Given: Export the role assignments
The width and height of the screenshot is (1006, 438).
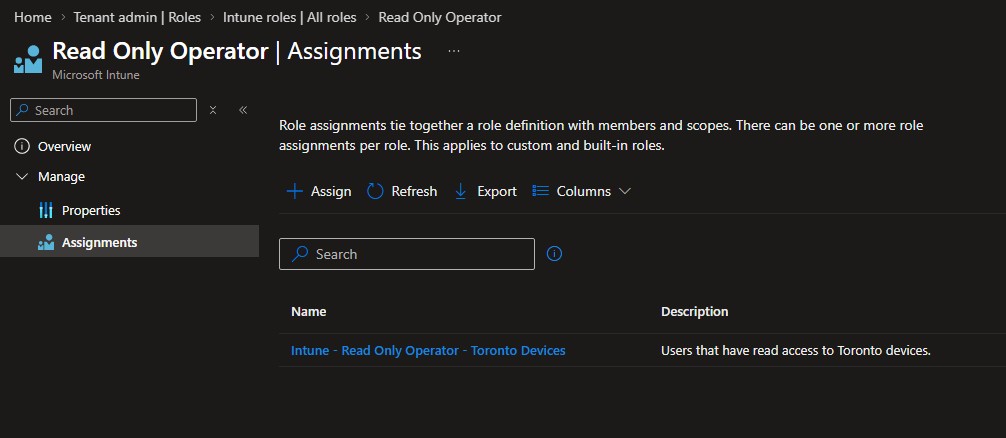Looking at the screenshot, I should coord(485,191).
